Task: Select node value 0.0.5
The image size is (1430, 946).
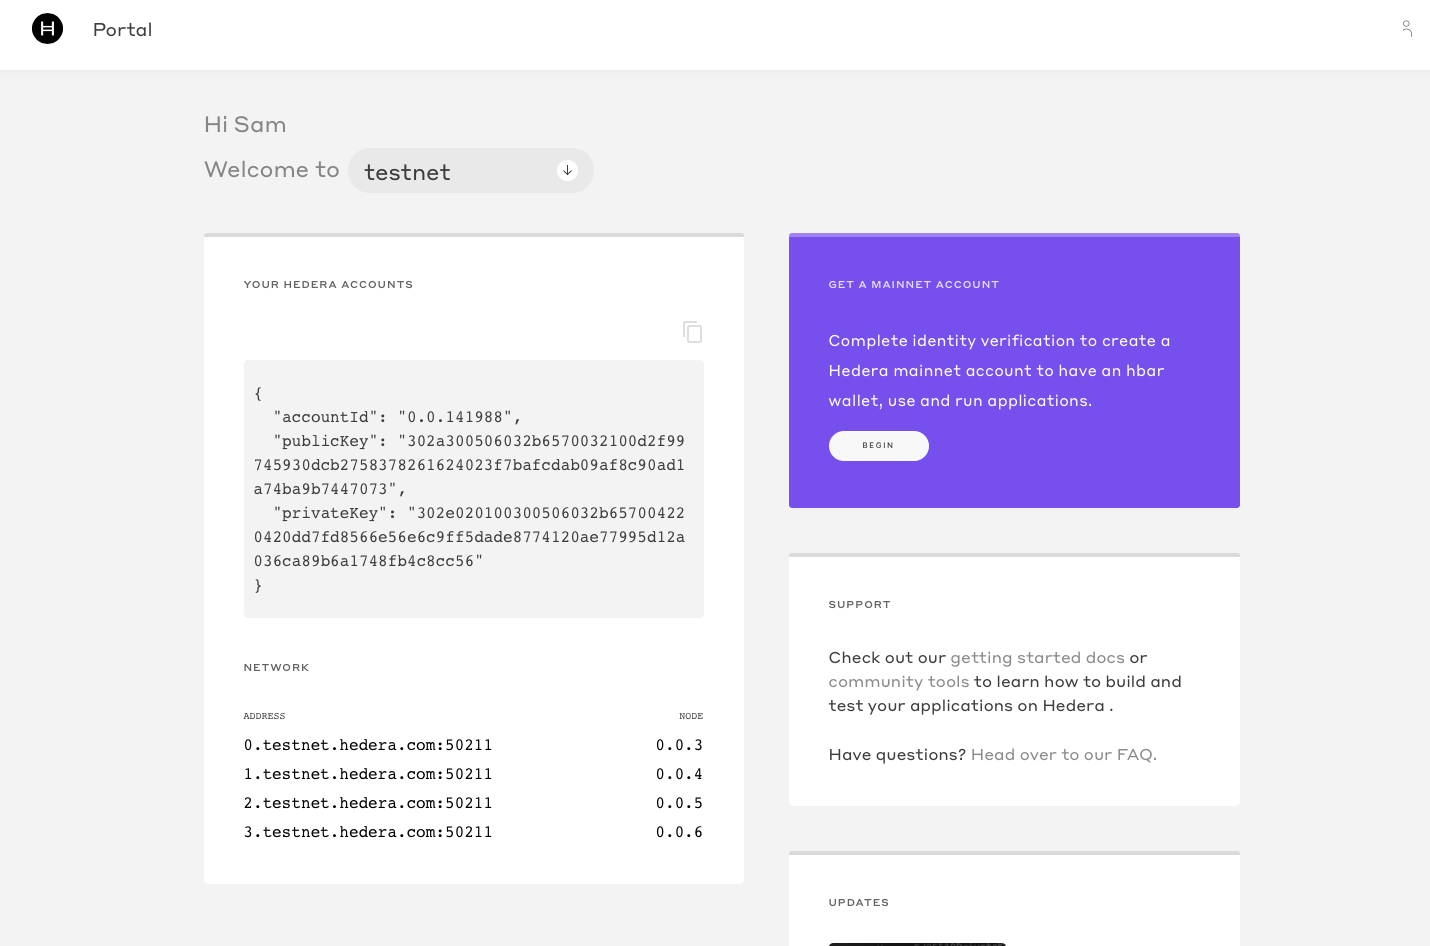Action: pos(680,803)
